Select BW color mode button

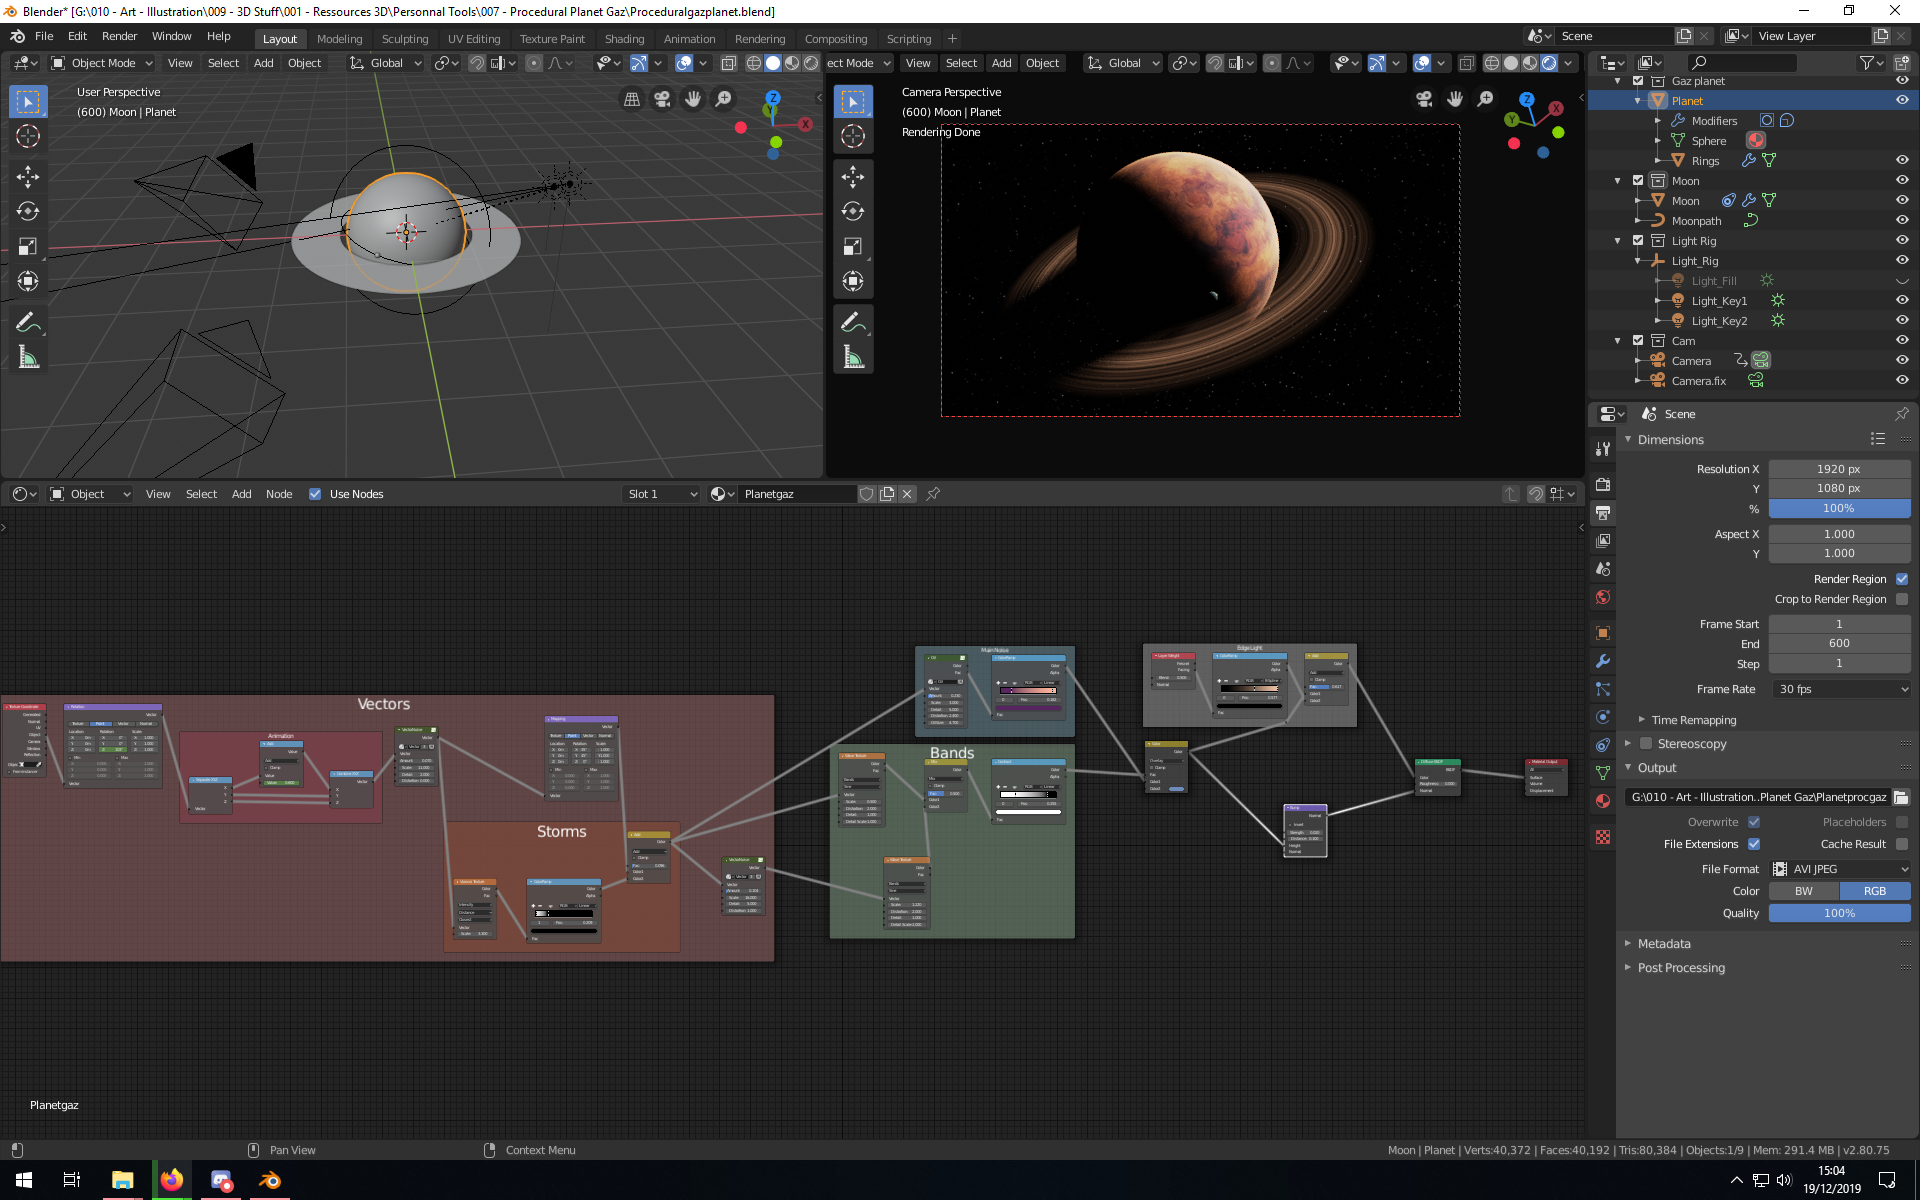(1803, 891)
